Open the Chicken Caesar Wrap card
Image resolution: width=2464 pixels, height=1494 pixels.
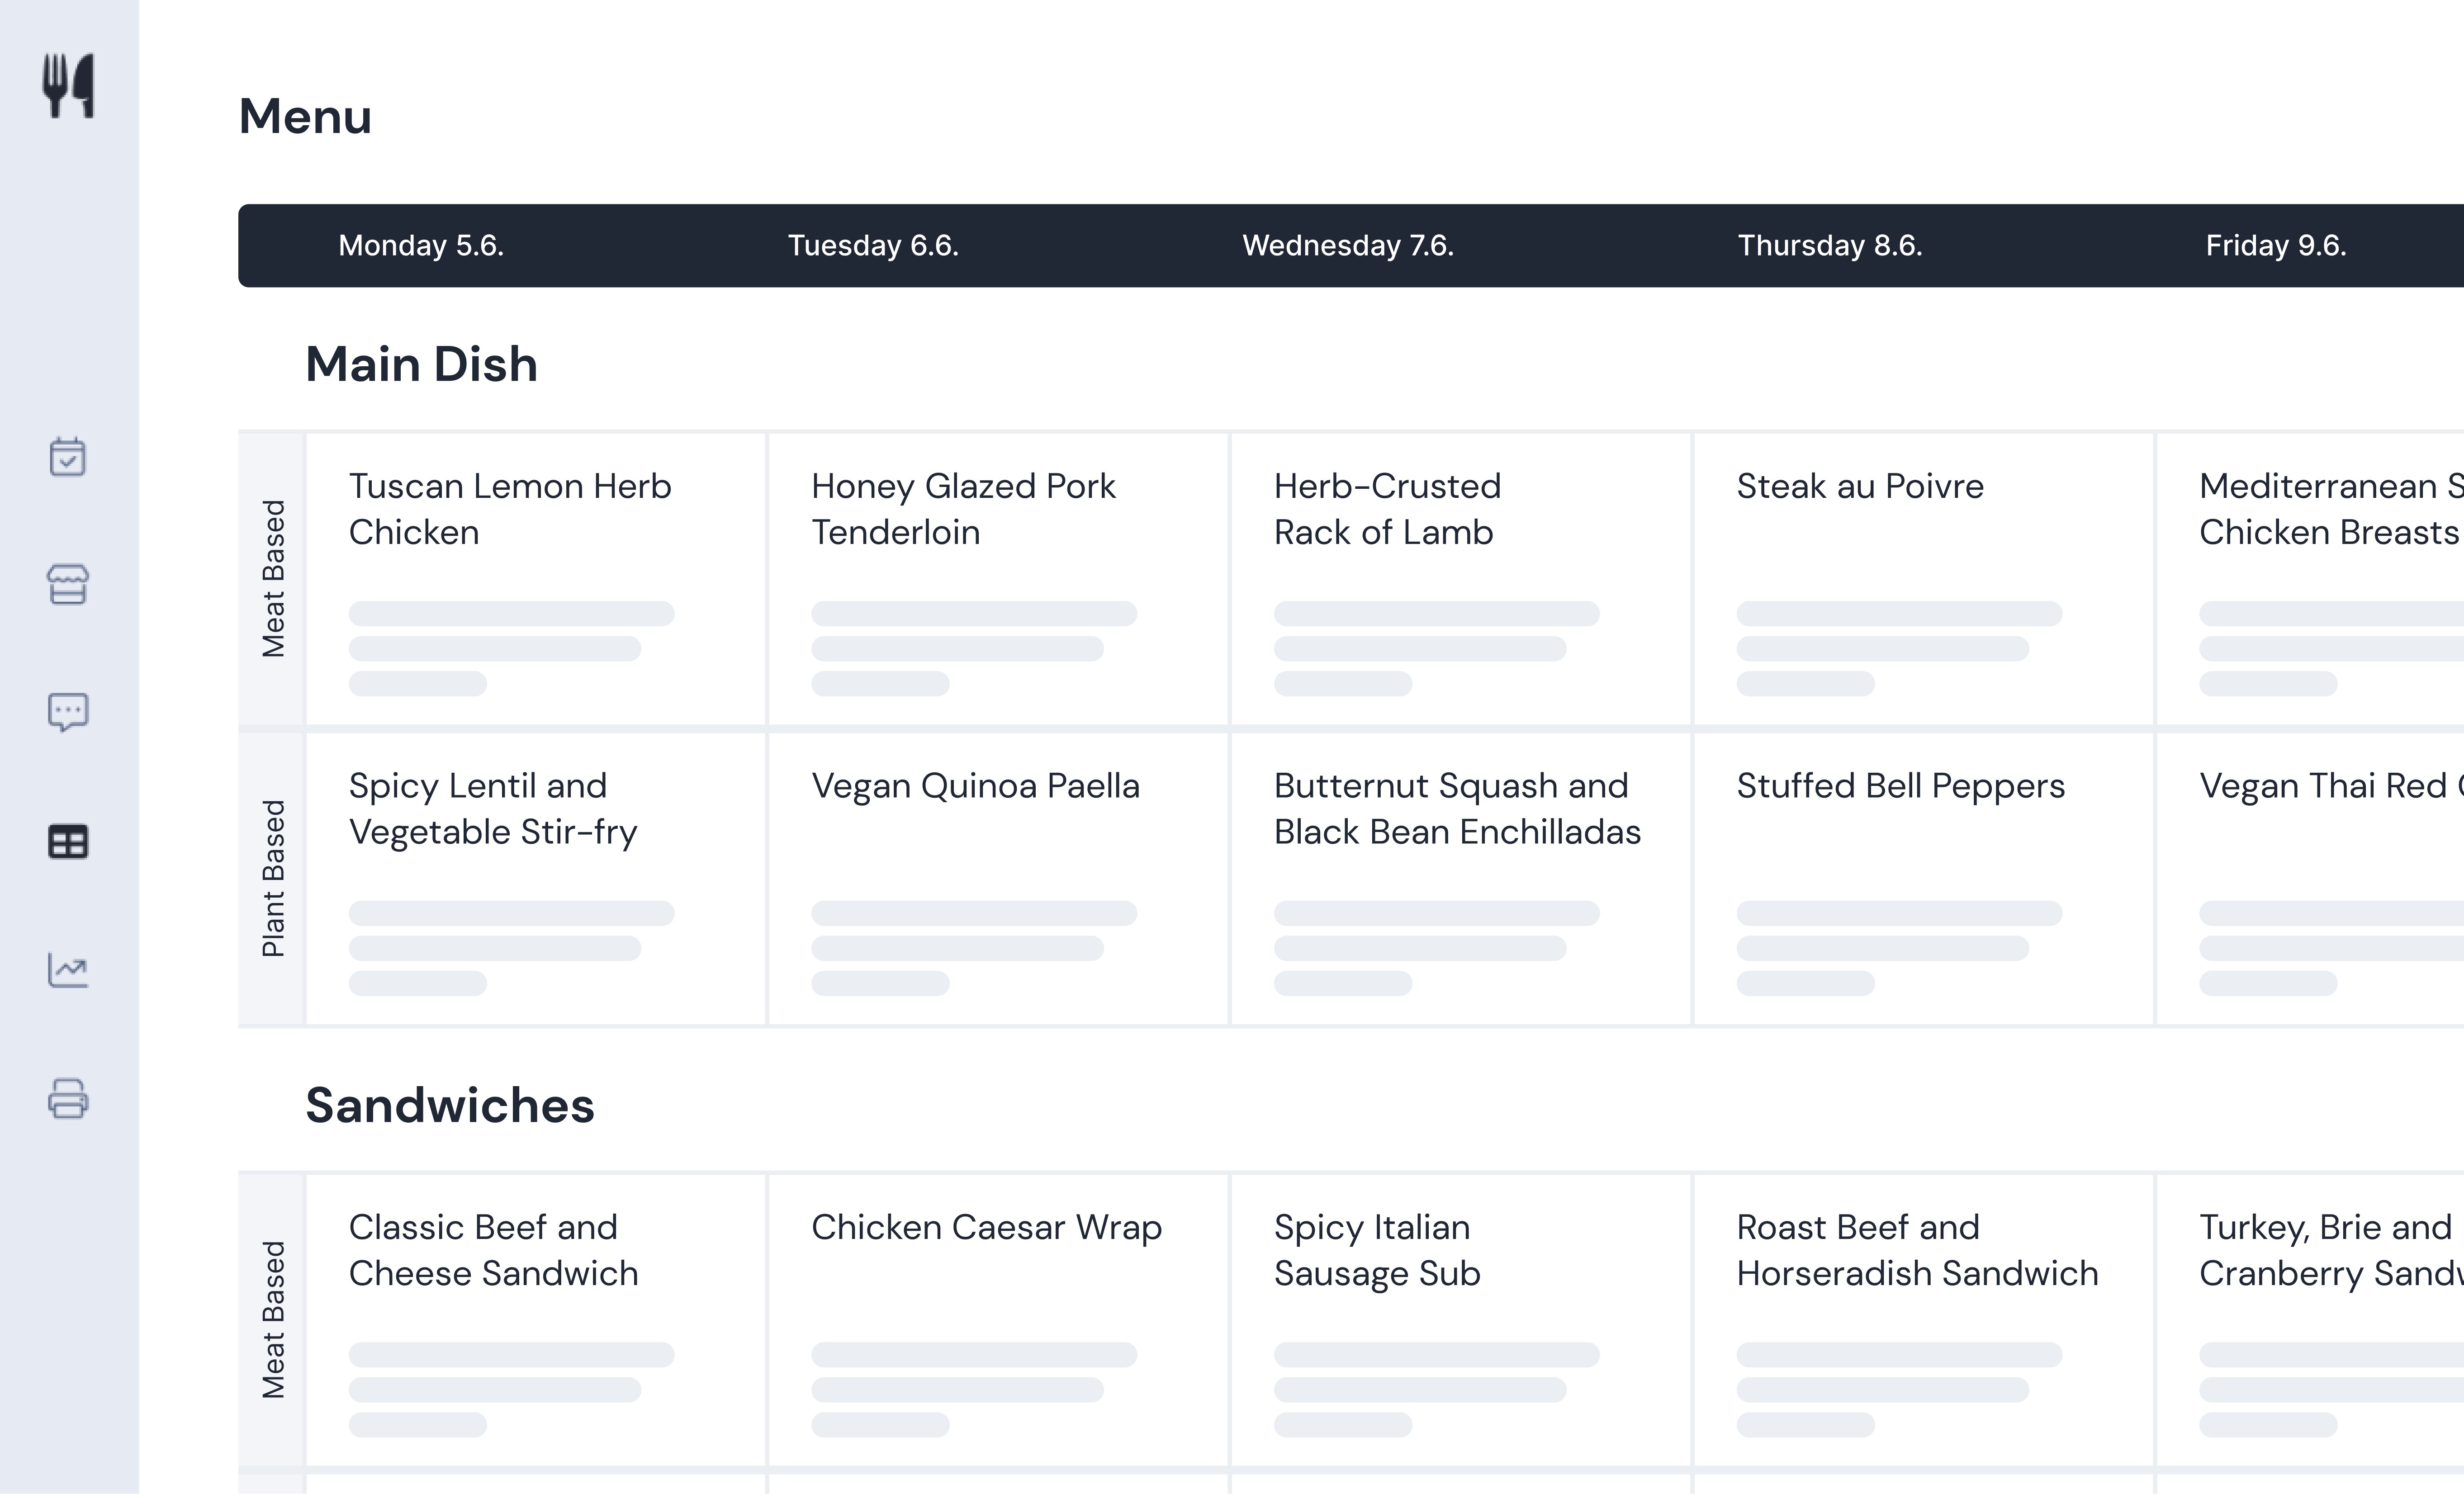pyautogui.click(x=998, y=1320)
